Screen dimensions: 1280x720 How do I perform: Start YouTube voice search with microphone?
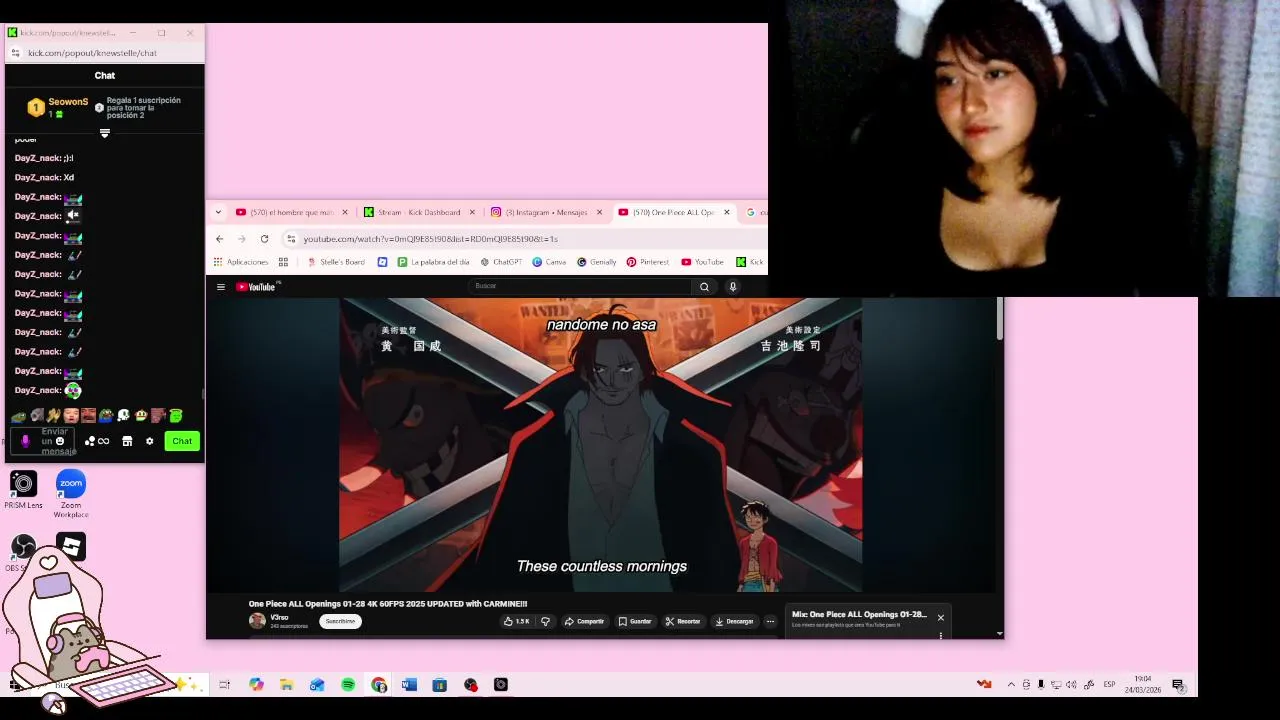click(x=733, y=287)
